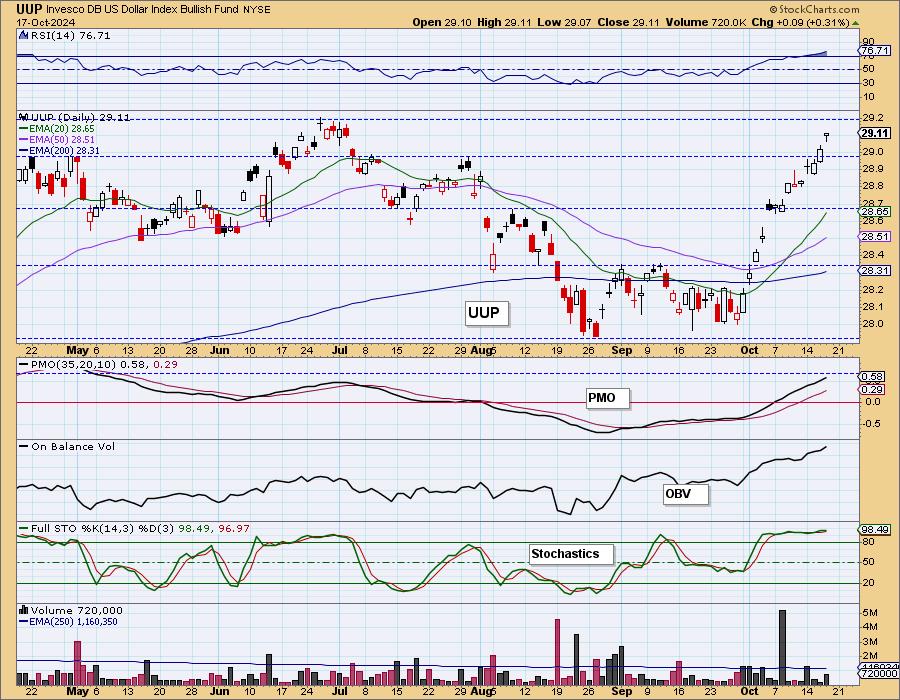Click the Chg +0.09 (+0.31%) value
Screen dimensions: 900x700
click(x=800, y=22)
